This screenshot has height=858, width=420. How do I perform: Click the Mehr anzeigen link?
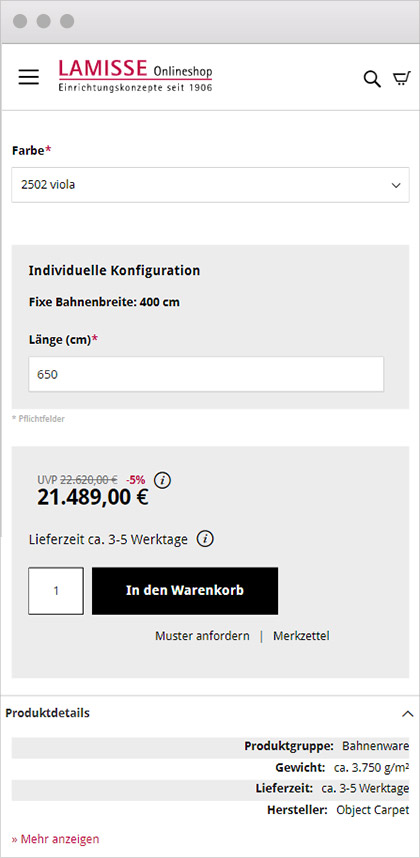point(56,838)
